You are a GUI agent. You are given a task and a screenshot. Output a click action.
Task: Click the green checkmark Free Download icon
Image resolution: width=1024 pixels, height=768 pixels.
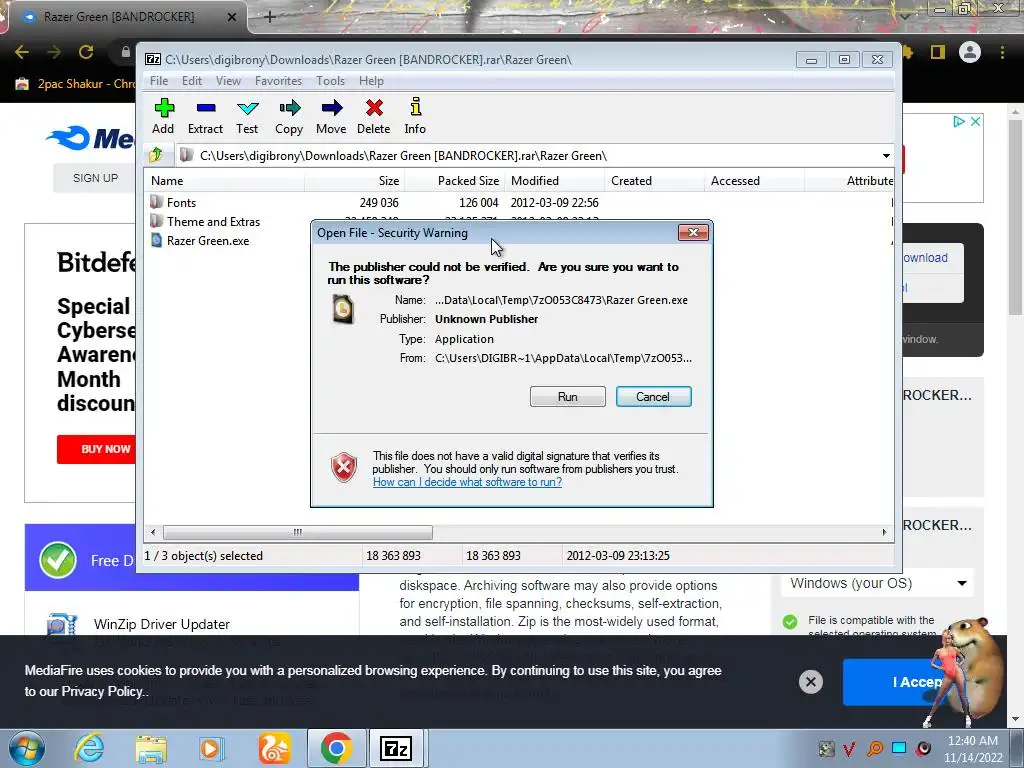(x=57, y=560)
